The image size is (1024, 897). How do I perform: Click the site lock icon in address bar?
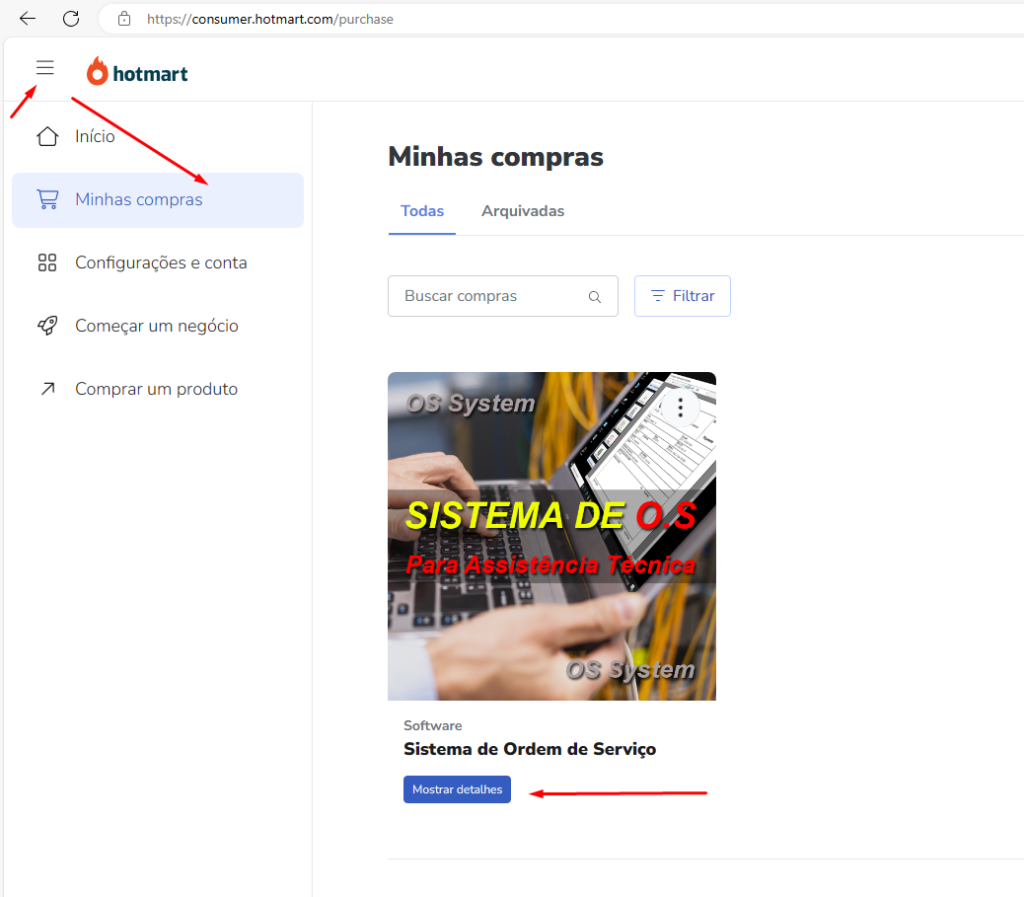click(124, 19)
